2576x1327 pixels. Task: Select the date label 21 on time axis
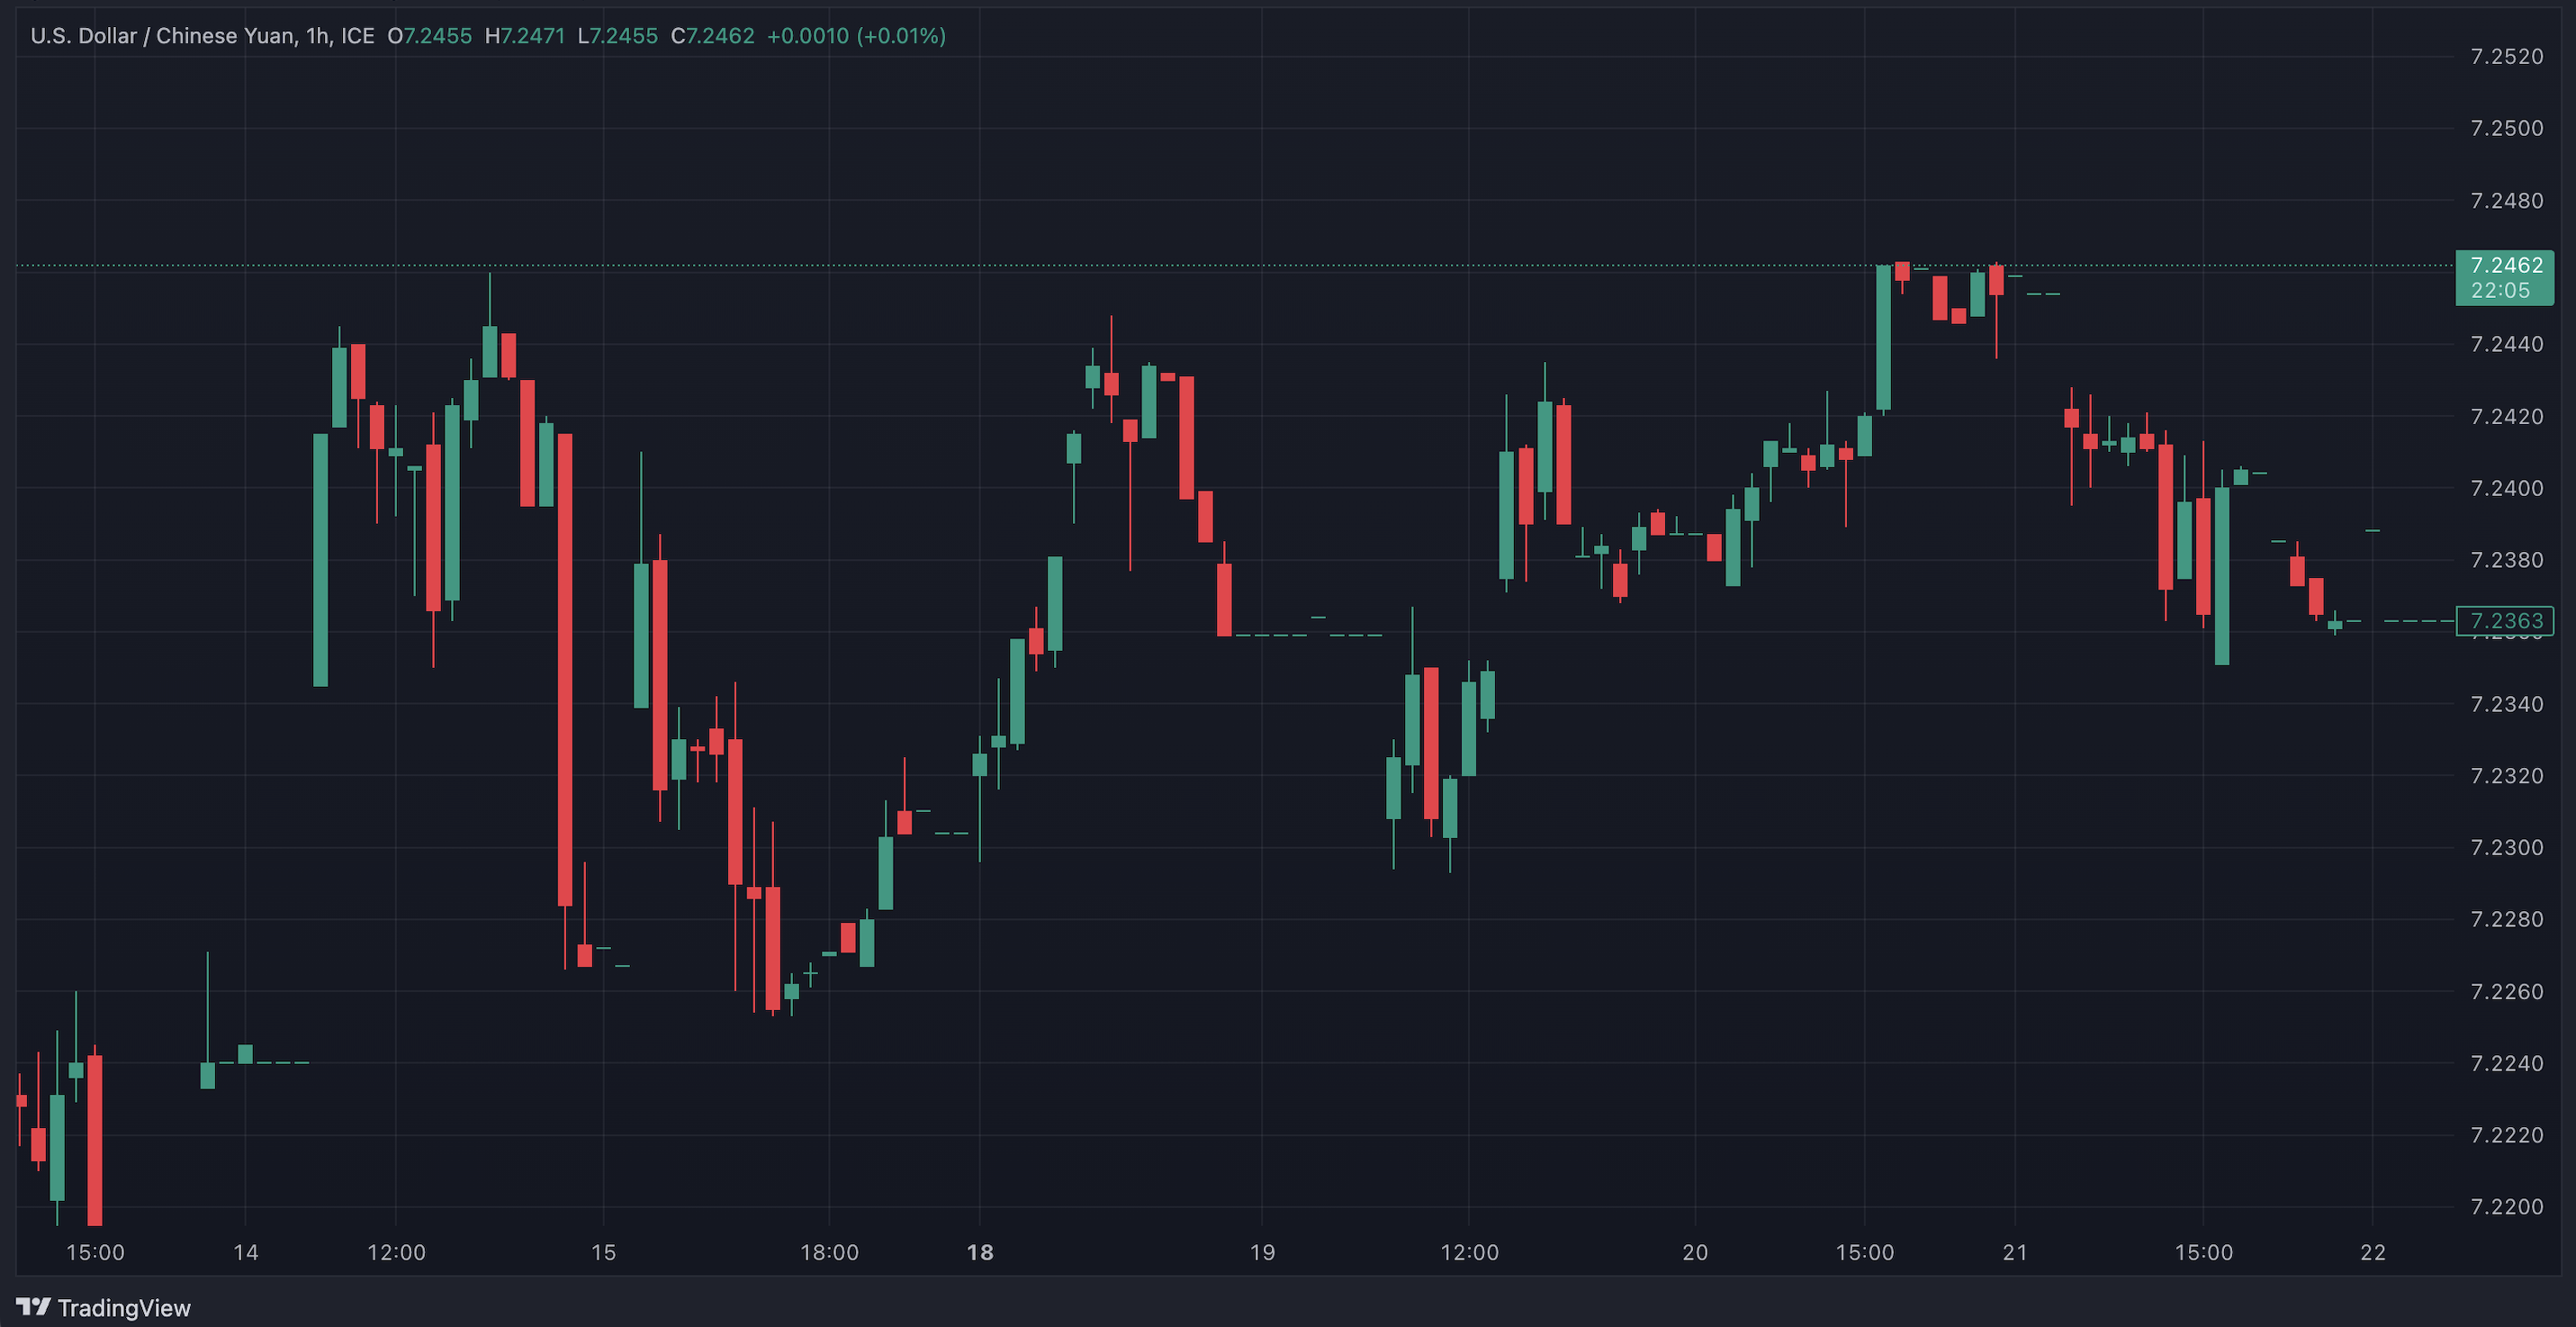[2015, 1252]
